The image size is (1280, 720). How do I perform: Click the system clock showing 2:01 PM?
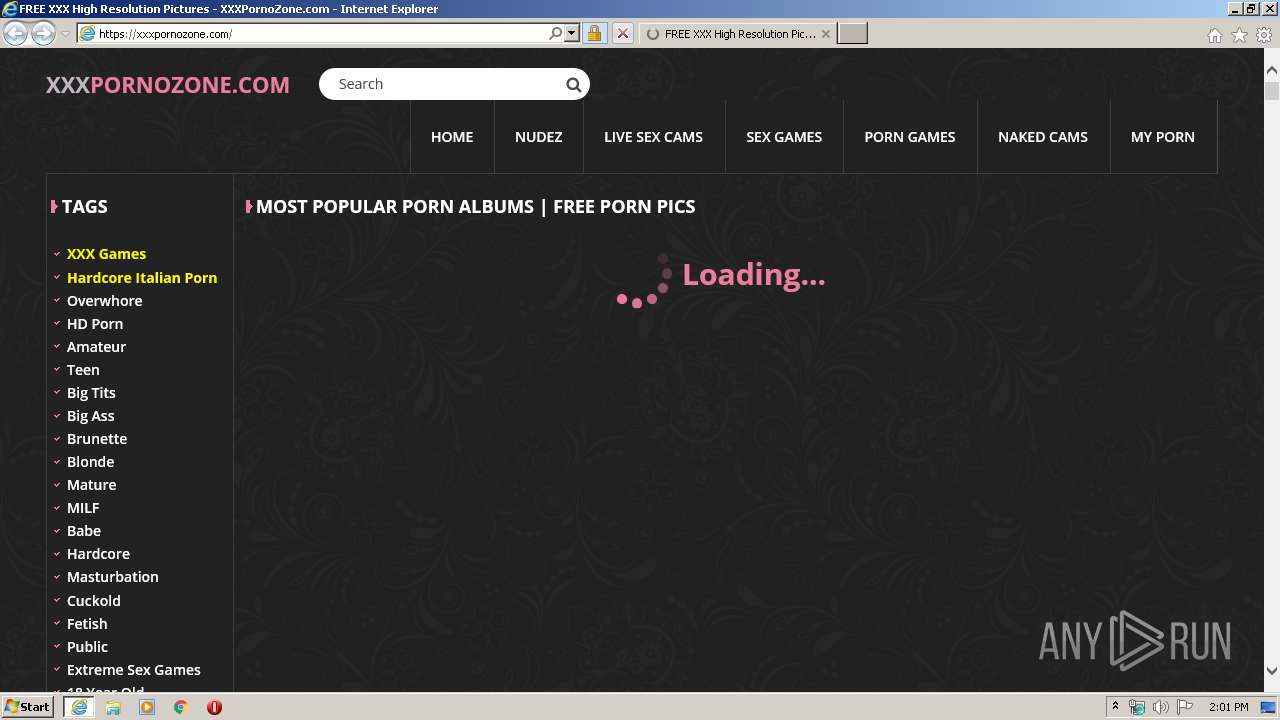pyautogui.click(x=1228, y=707)
